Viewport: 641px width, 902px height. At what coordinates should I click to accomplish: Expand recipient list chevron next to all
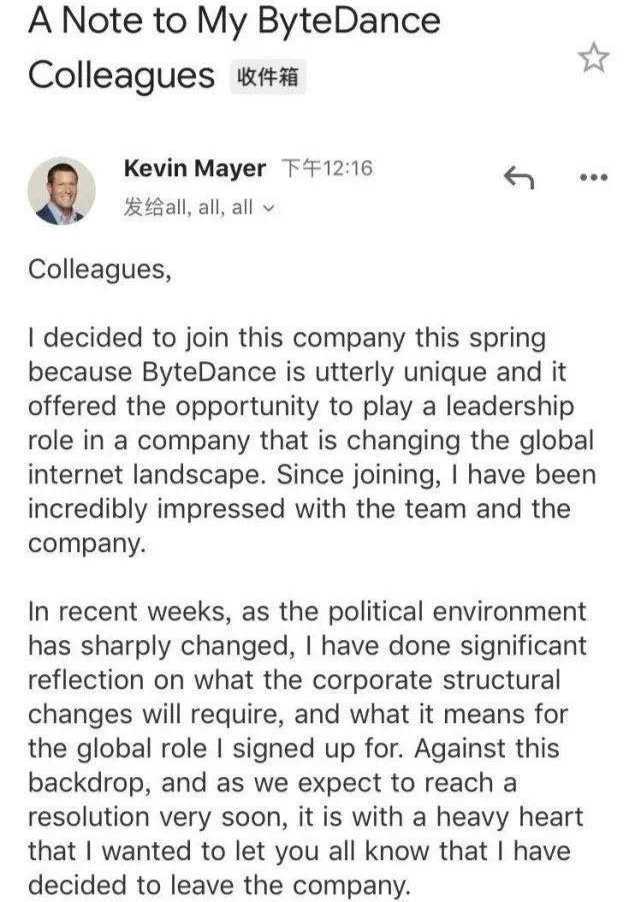267,209
